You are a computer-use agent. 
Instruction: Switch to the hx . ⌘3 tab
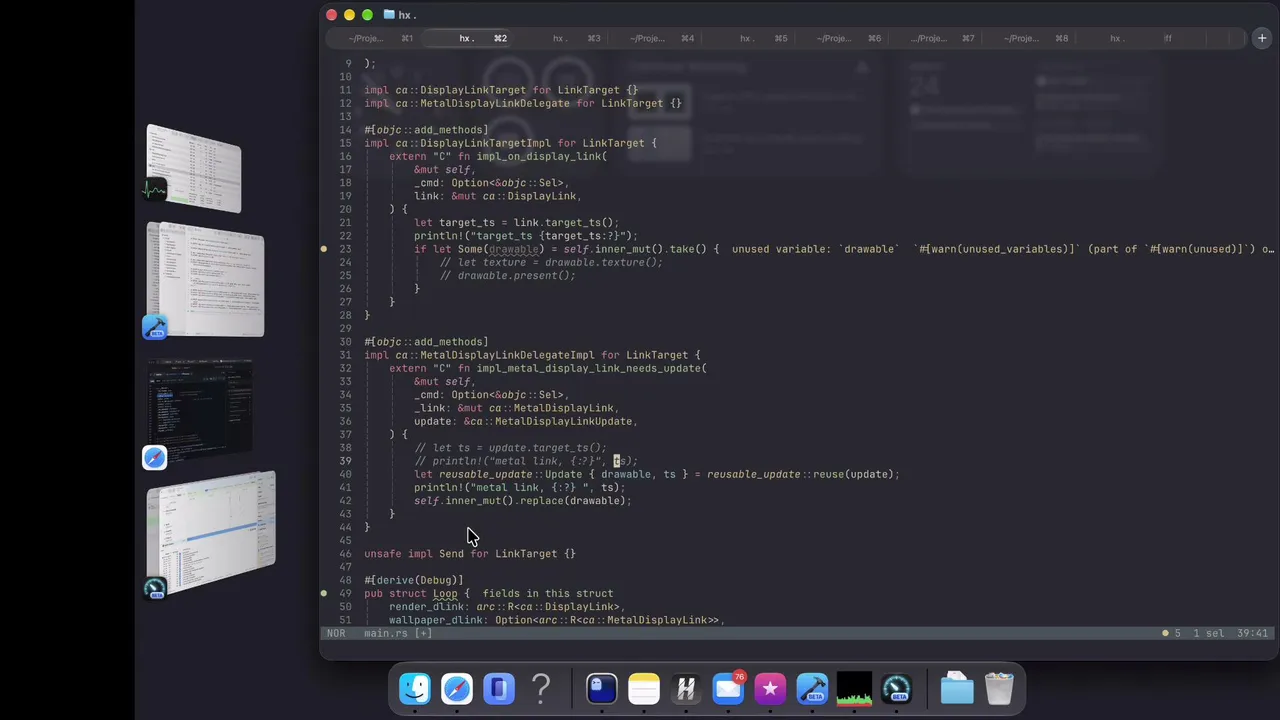pyautogui.click(x=576, y=38)
